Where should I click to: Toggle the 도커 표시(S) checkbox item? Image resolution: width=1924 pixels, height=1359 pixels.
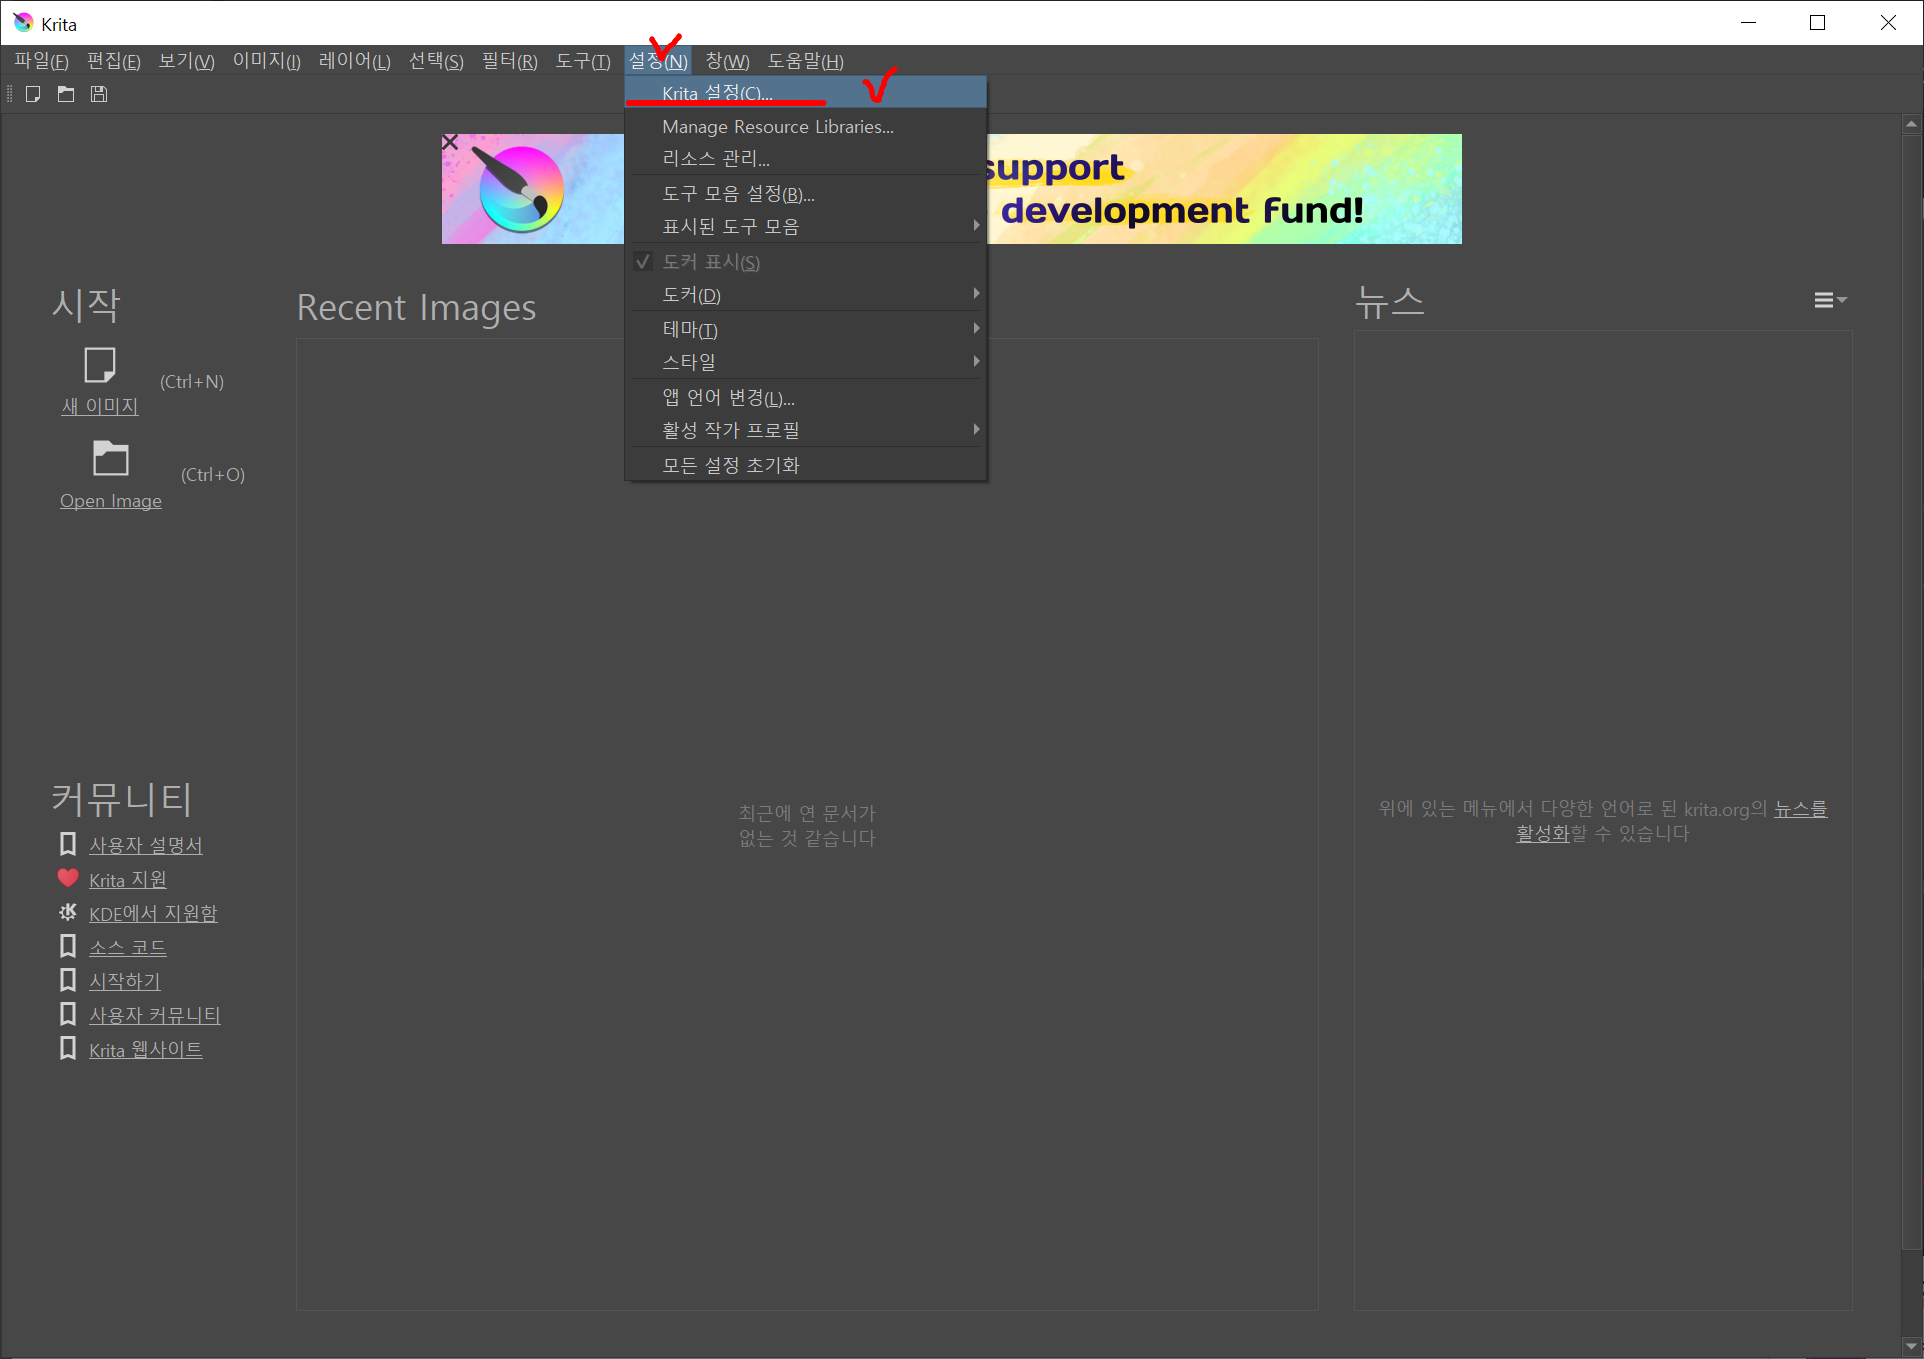pos(710,262)
